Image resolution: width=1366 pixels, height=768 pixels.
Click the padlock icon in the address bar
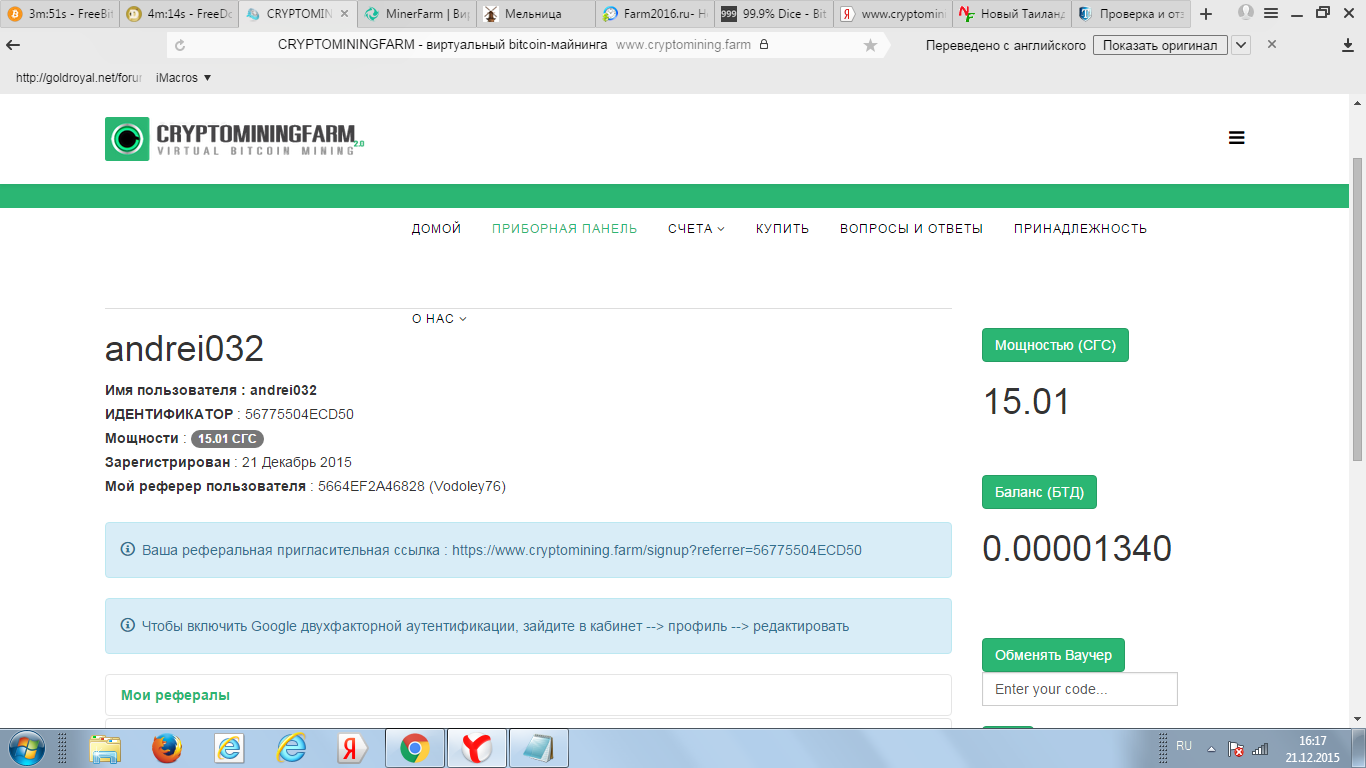[x=764, y=45]
